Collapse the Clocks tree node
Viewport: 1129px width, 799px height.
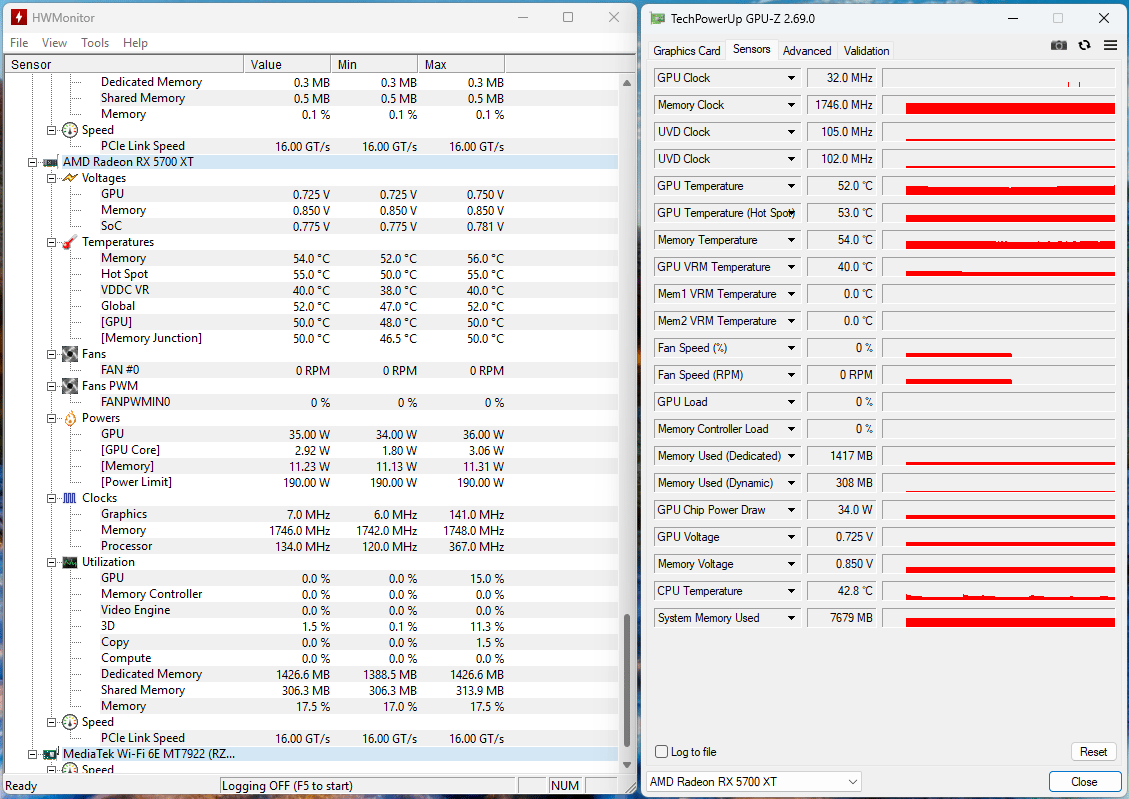point(51,498)
